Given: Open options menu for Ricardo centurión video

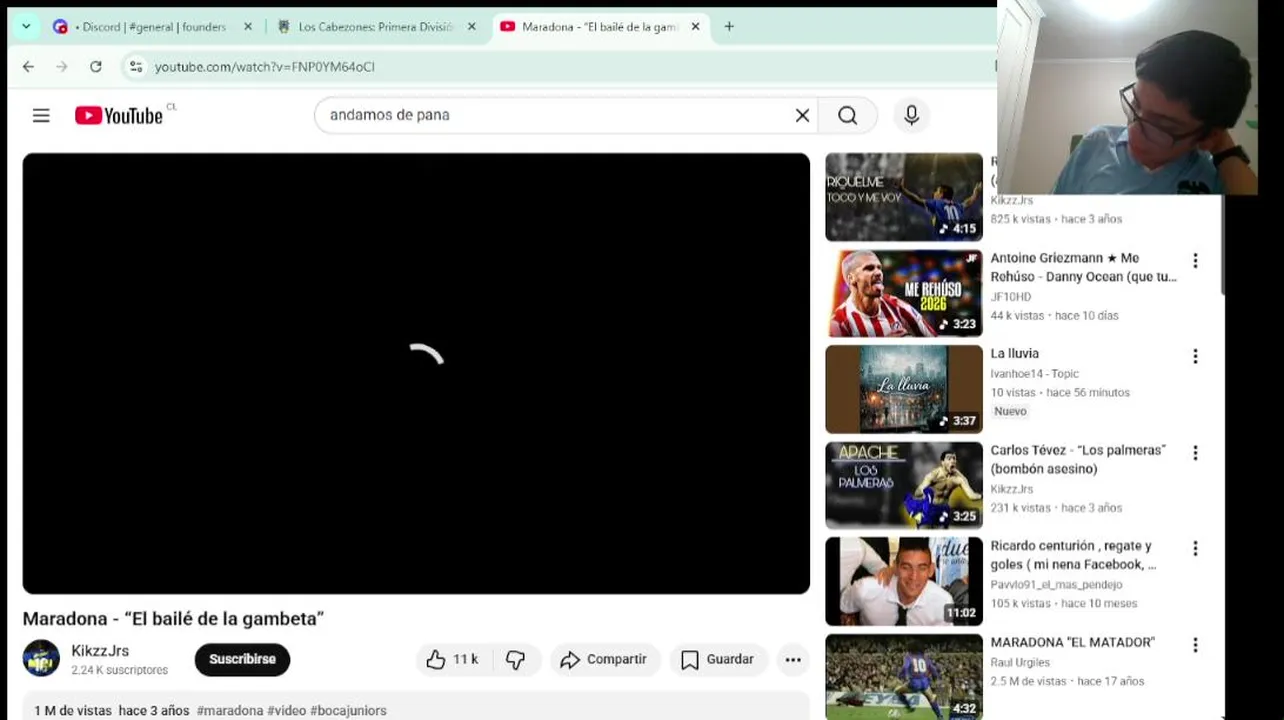Looking at the screenshot, I should pyautogui.click(x=1195, y=548).
